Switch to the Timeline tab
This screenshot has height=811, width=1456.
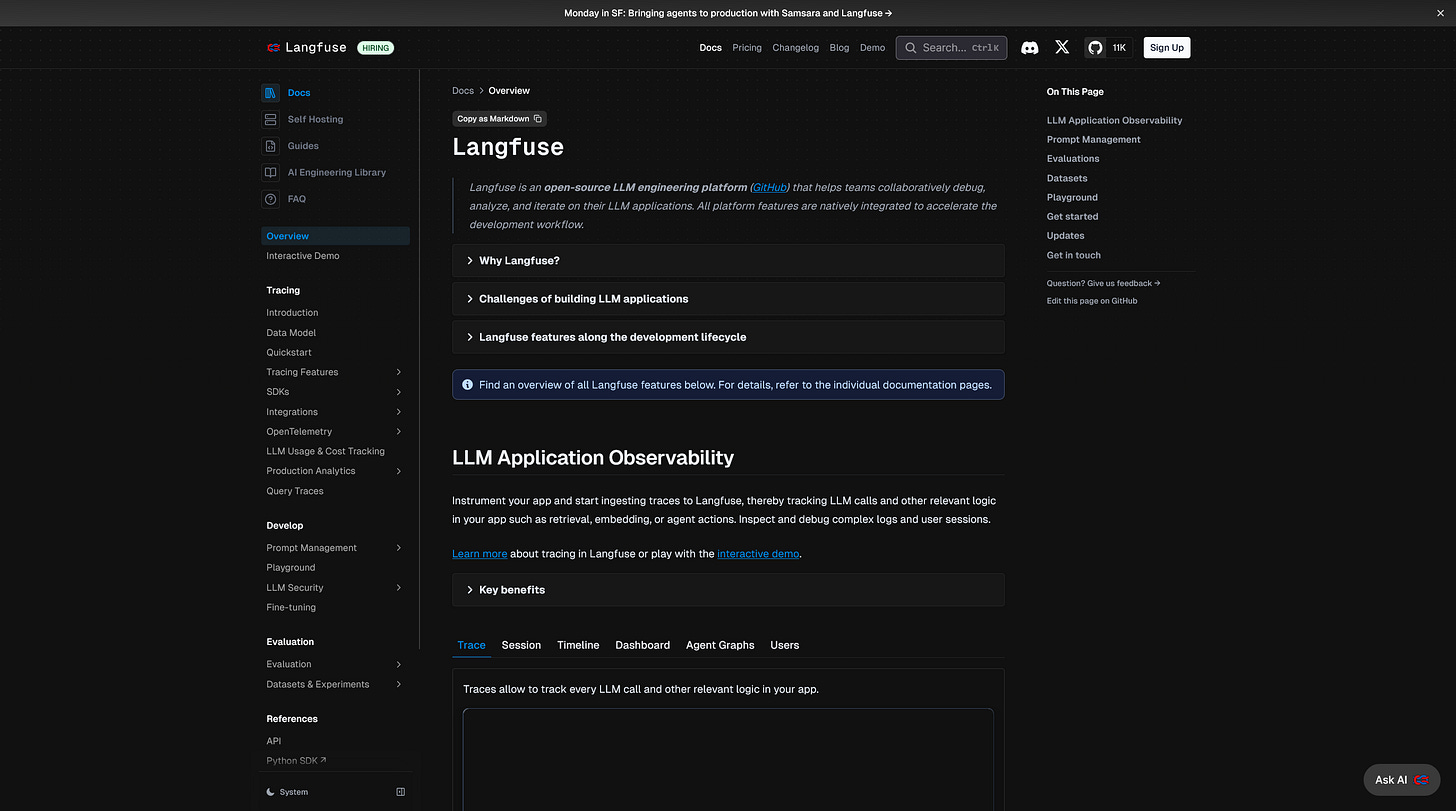[x=578, y=645]
